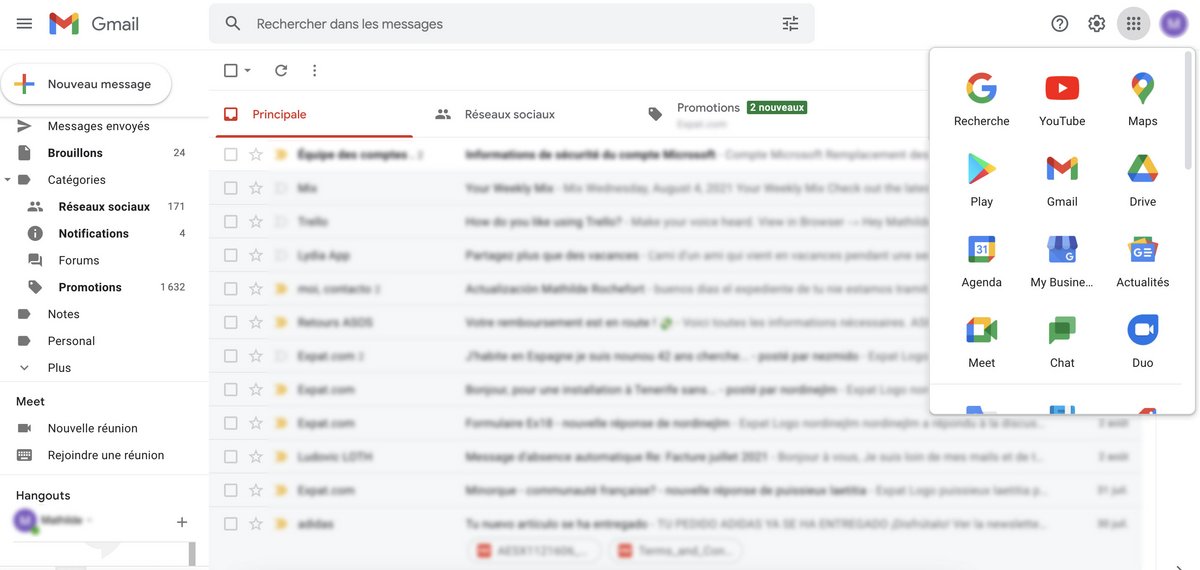Image resolution: width=1200 pixels, height=570 pixels.
Task: Switch to the Principale tab
Action: [314, 114]
